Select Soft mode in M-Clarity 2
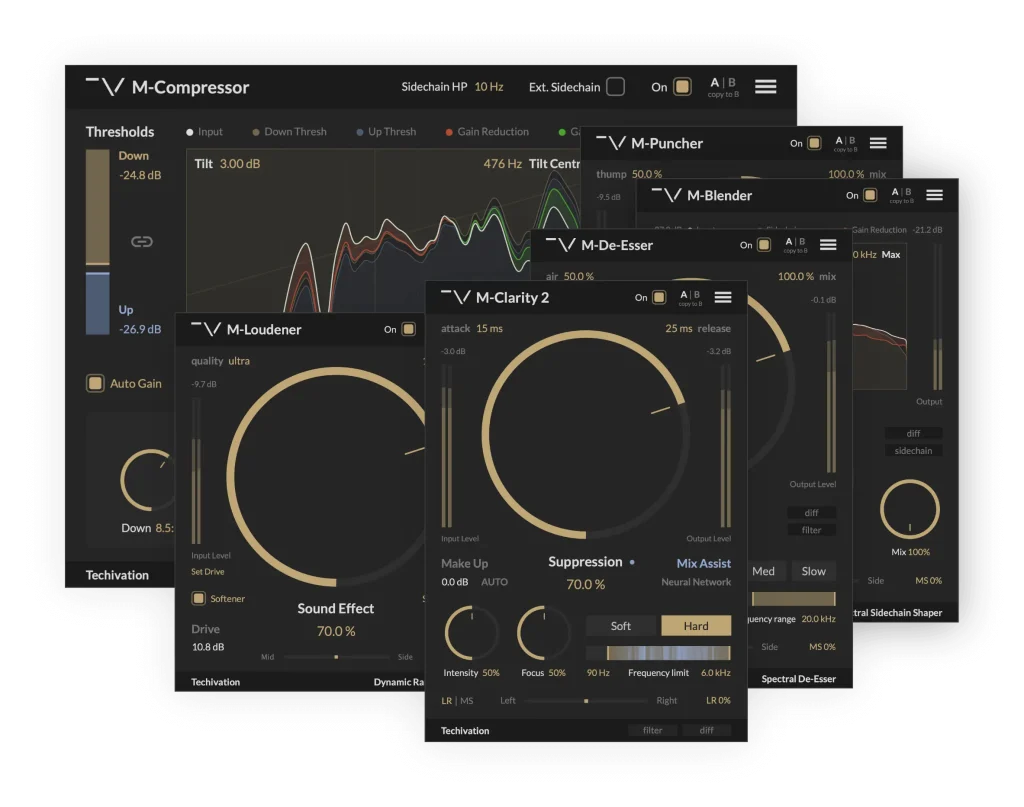Screen dimensions: 1024x807 click(621, 626)
